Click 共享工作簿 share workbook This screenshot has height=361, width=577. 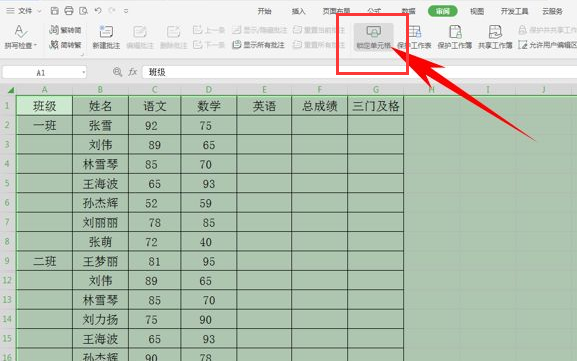click(495, 37)
